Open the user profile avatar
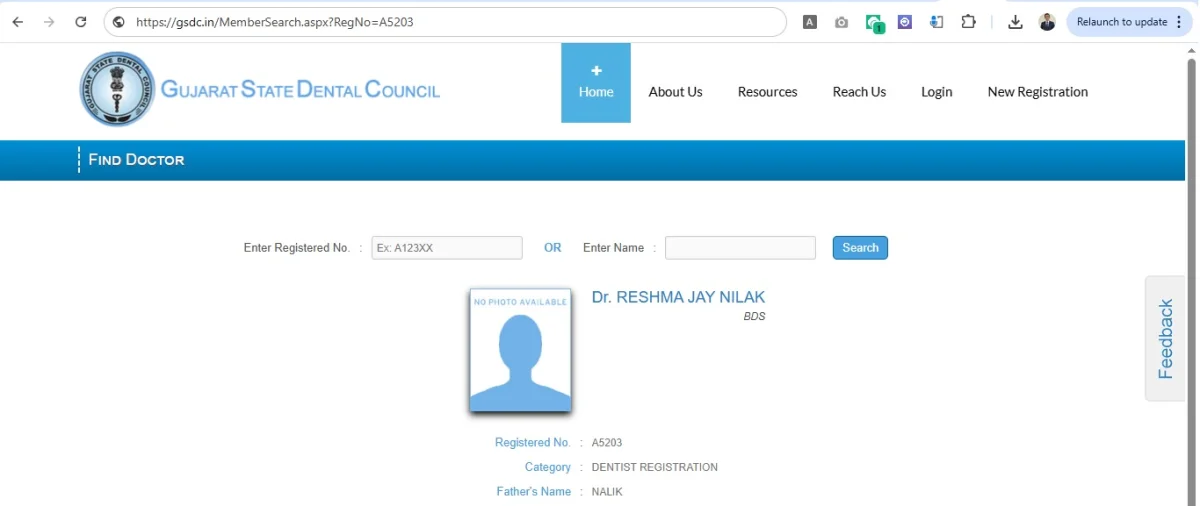The width and height of the screenshot is (1200, 506). 1047,22
